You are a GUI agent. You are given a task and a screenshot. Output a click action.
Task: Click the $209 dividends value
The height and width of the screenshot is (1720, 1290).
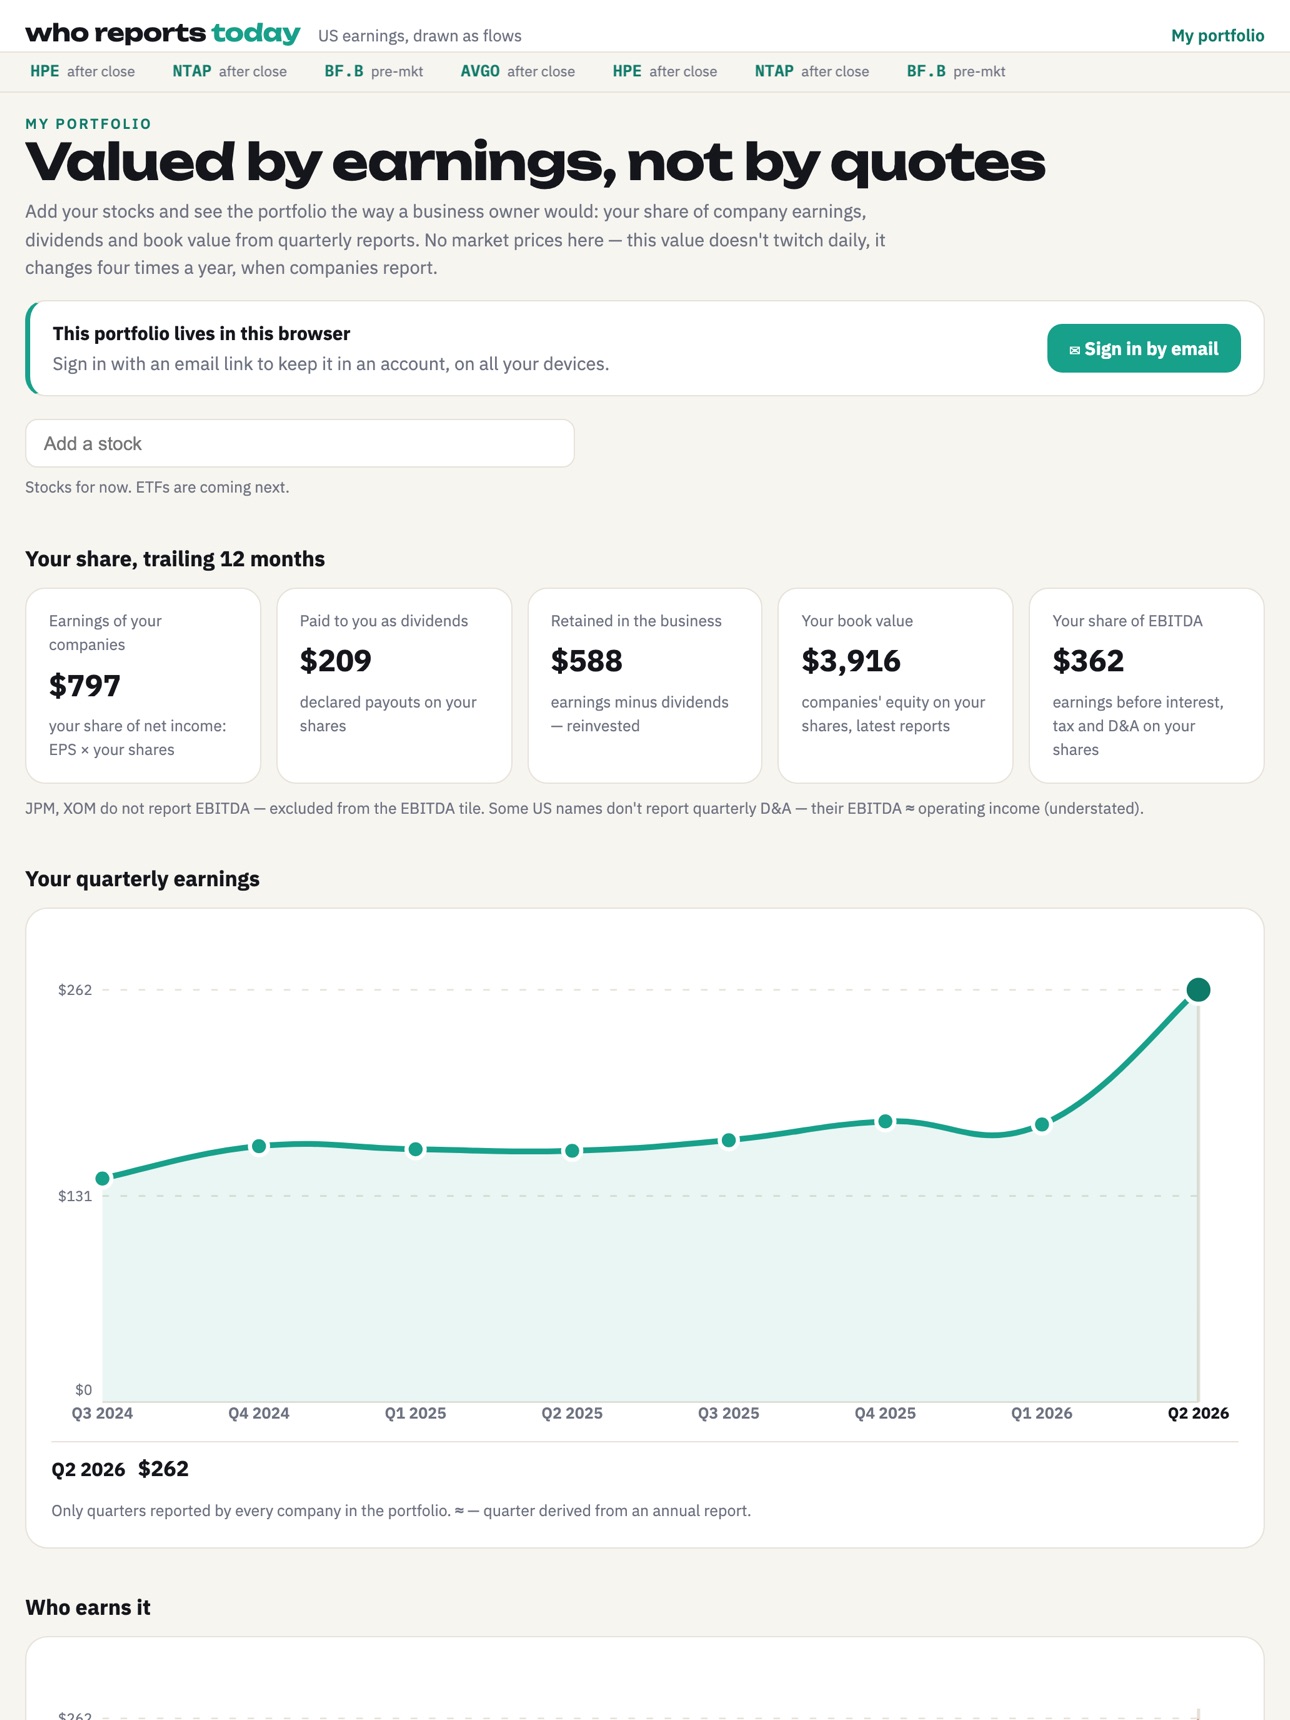[x=336, y=661]
